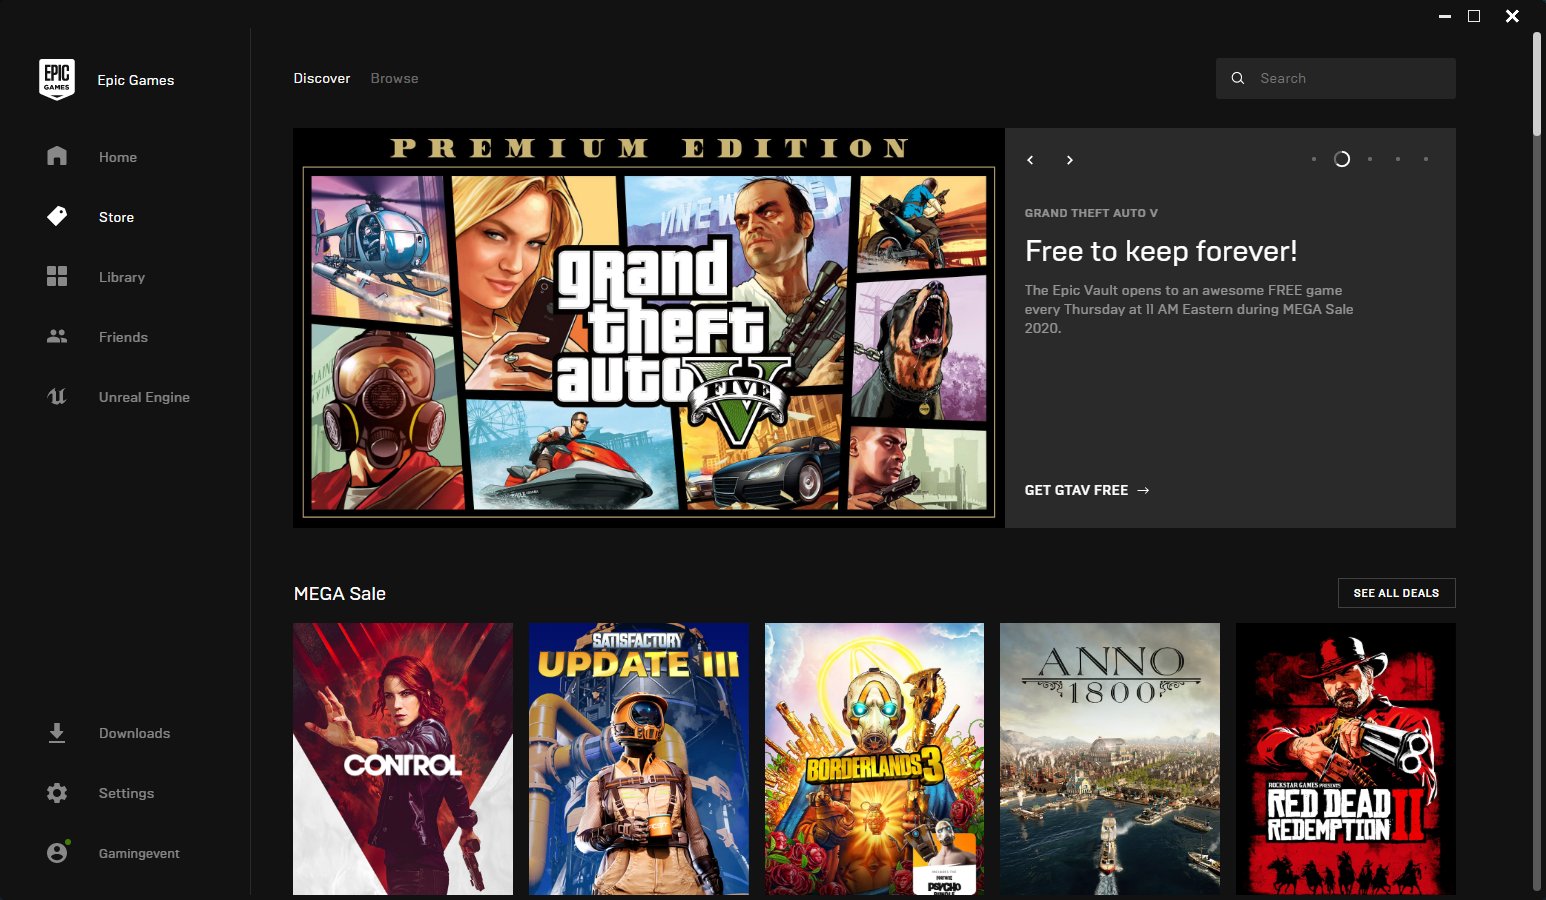
Task: Open the Anno 1800 game cover
Action: click(1110, 759)
